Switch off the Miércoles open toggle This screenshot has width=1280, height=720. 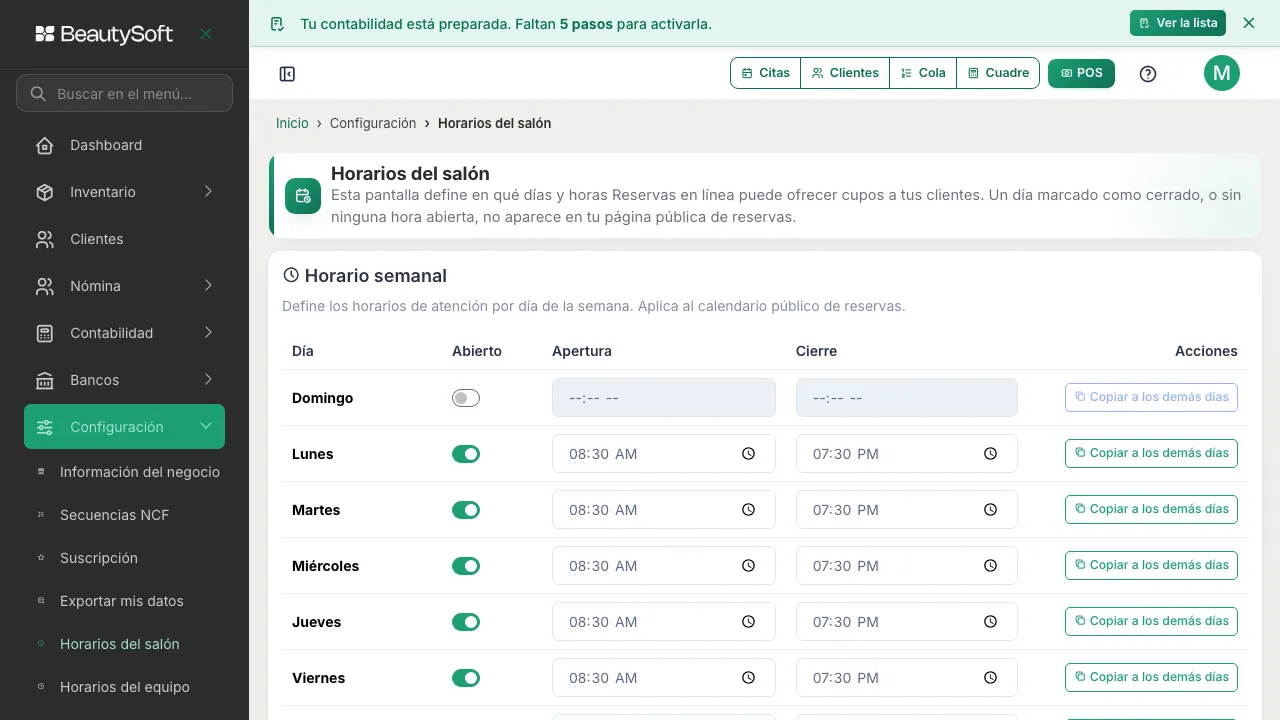(x=466, y=566)
